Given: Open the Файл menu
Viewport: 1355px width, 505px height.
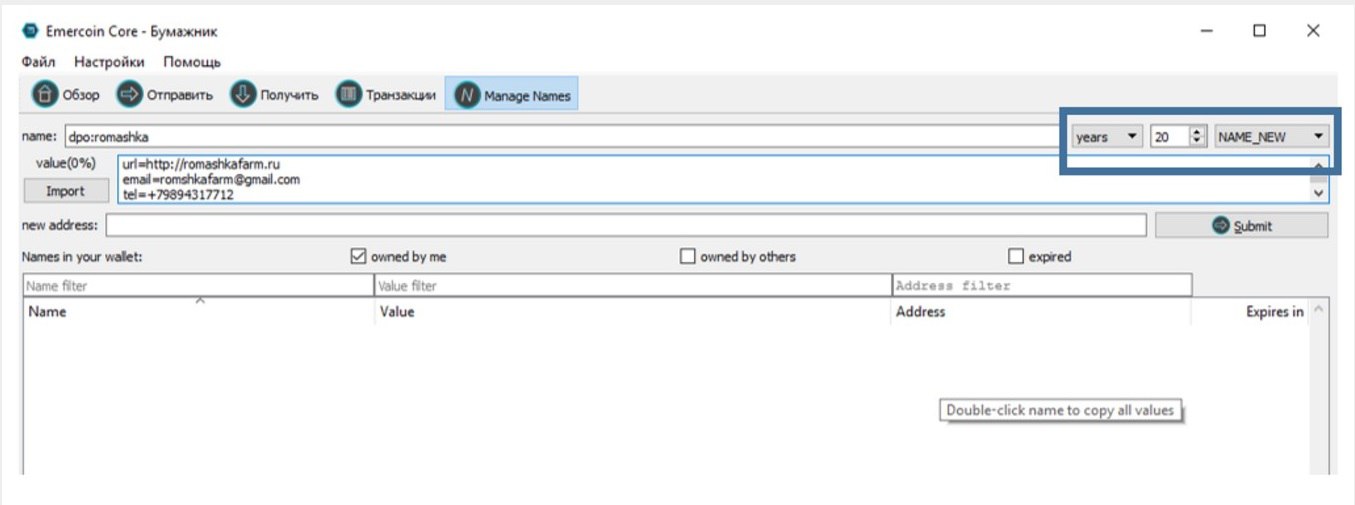Looking at the screenshot, I should [x=38, y=62].
